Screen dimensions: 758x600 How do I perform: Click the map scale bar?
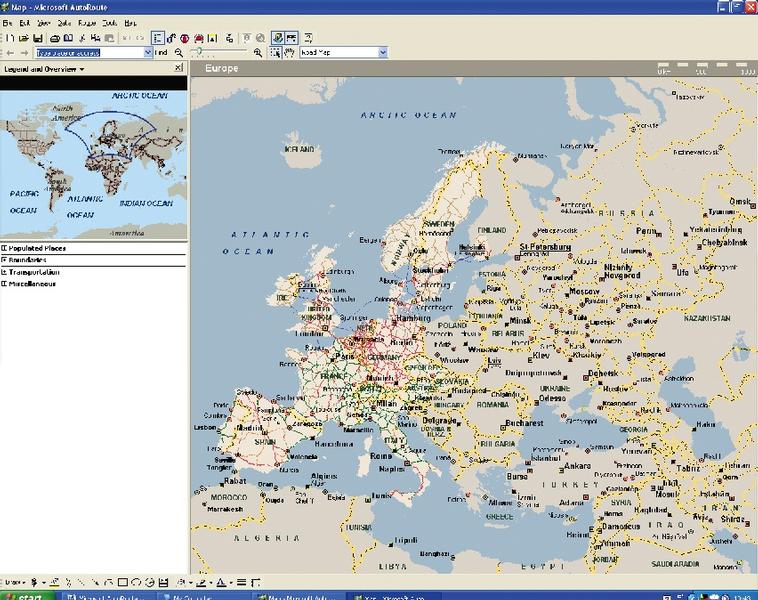click(706, 68)
